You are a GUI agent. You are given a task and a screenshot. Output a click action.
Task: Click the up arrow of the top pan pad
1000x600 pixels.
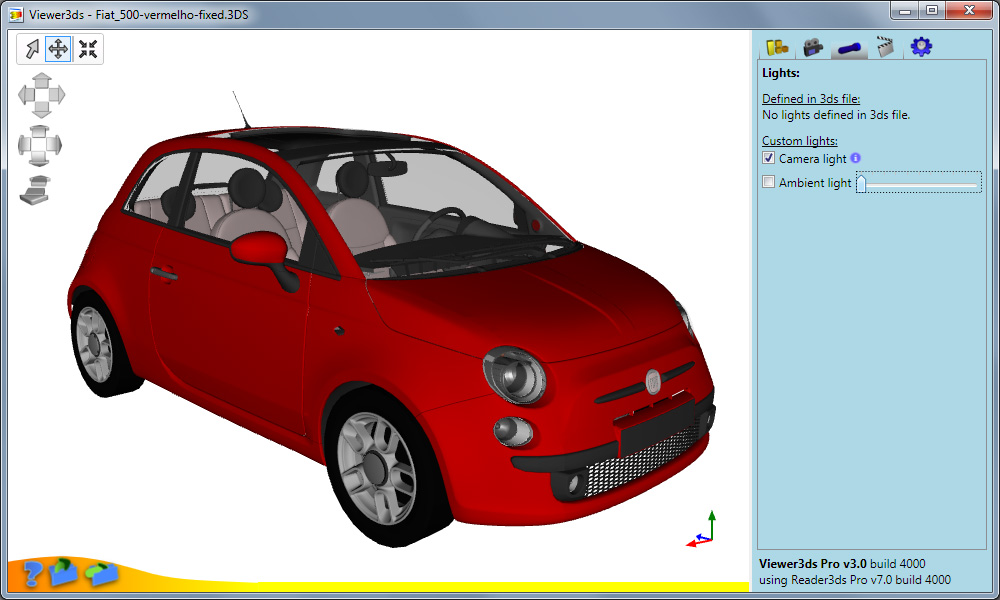(41, 79)
